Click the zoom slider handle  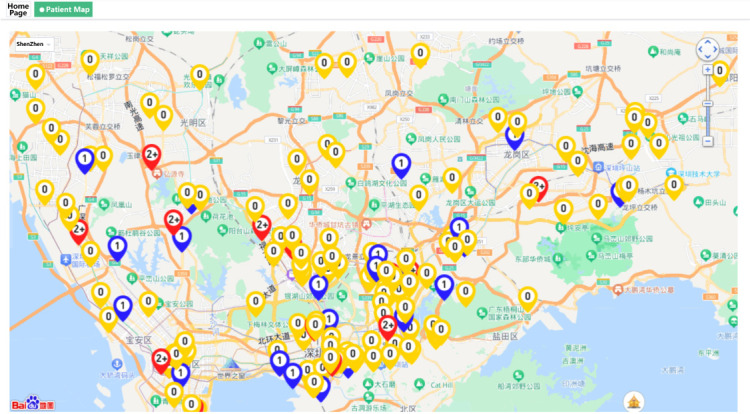pyautogui.click(x=708, y=104)
